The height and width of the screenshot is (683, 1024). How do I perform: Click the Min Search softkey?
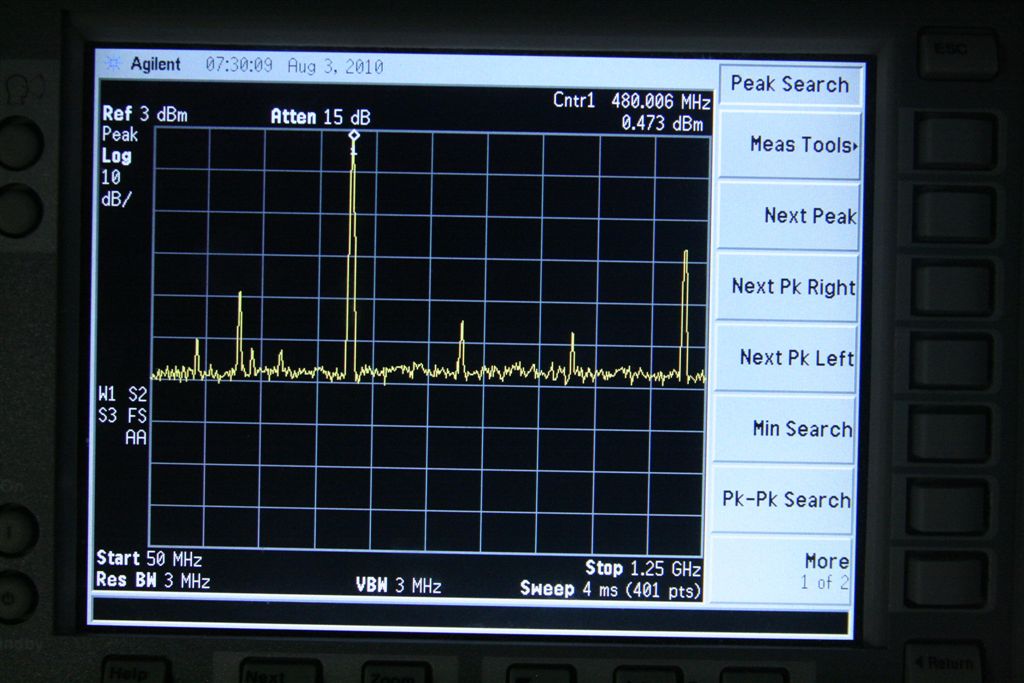pyautogui.click(x=788, y=429)
